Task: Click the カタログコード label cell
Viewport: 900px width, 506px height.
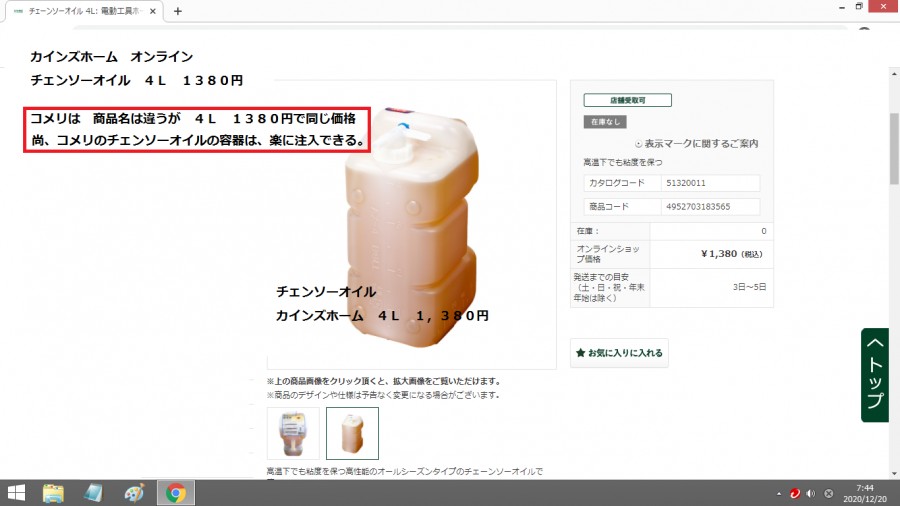Action: pos(622,183)
